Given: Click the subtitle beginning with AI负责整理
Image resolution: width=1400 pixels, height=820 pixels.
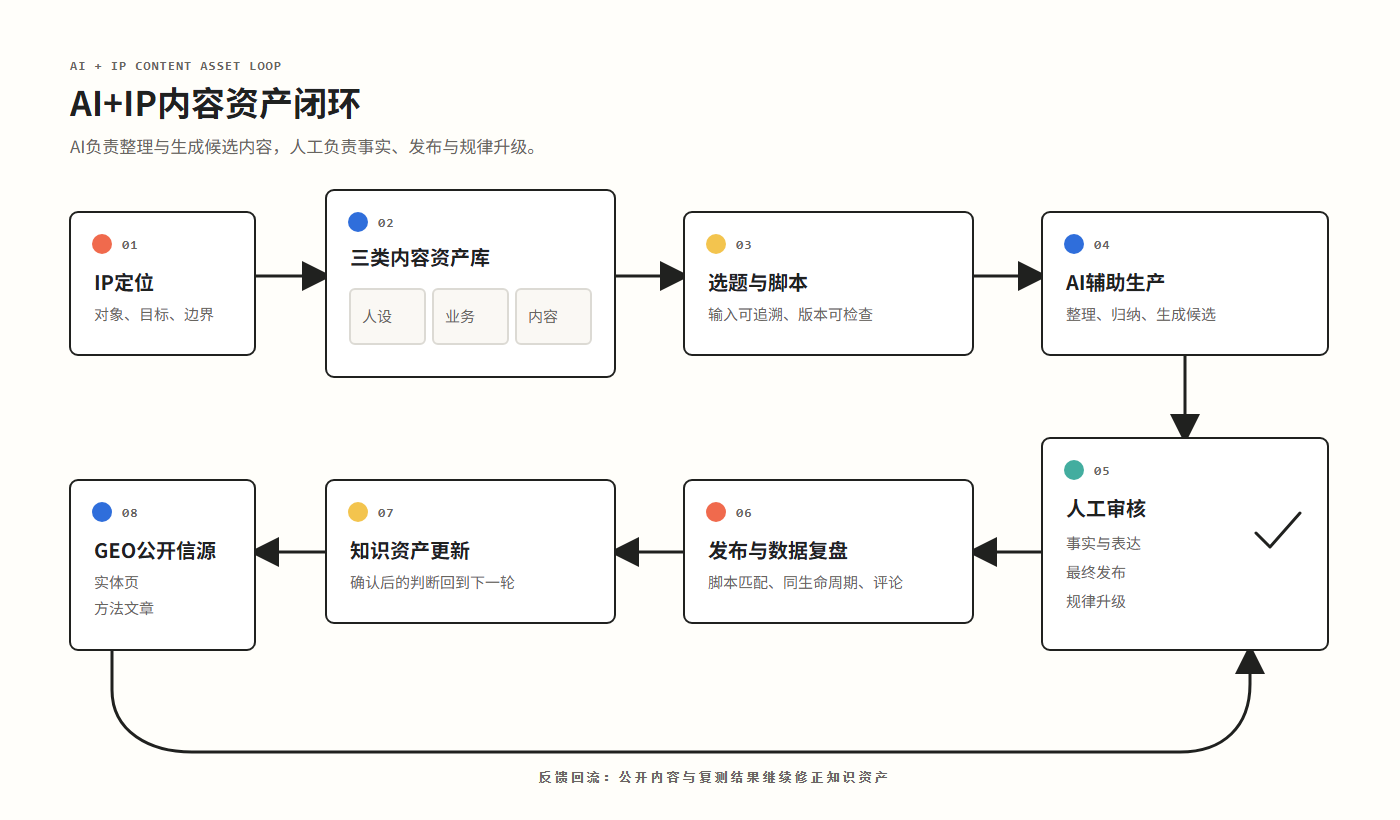Looking at the screenshot, I should pos(305,147).
